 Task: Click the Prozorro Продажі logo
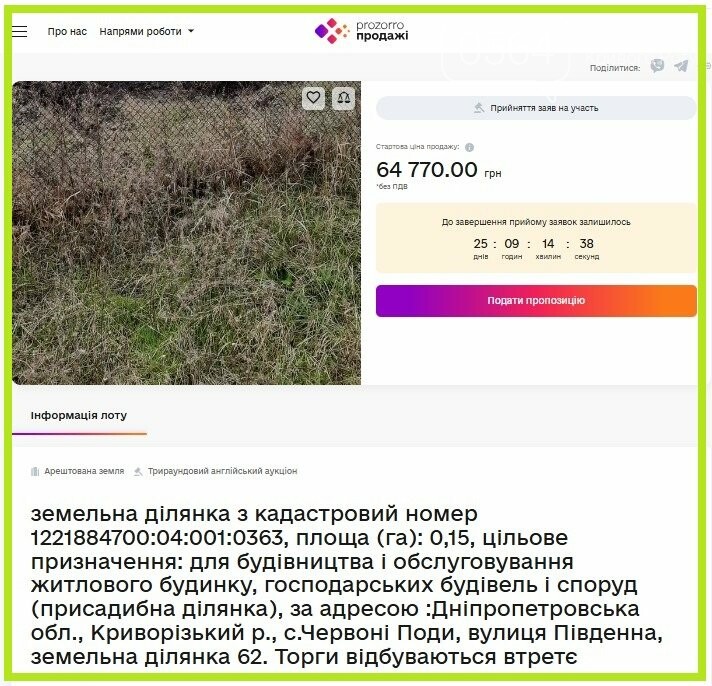pyautogui.click(x=361, y=31)
